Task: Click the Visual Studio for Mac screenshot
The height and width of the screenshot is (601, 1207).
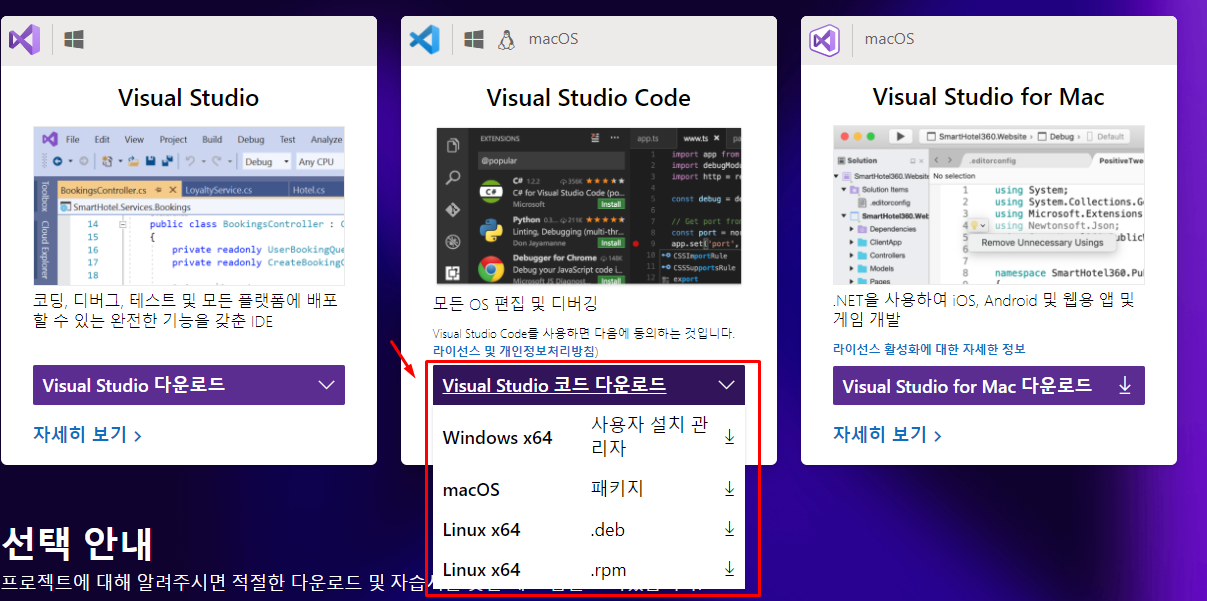Action: [989, 205]
